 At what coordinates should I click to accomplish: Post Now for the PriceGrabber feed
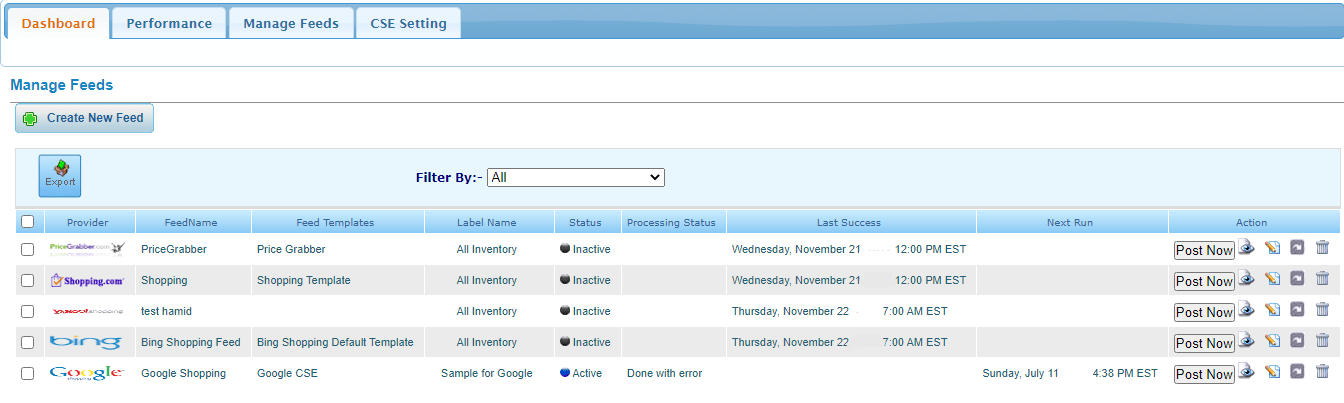(x=1204, y=250)
